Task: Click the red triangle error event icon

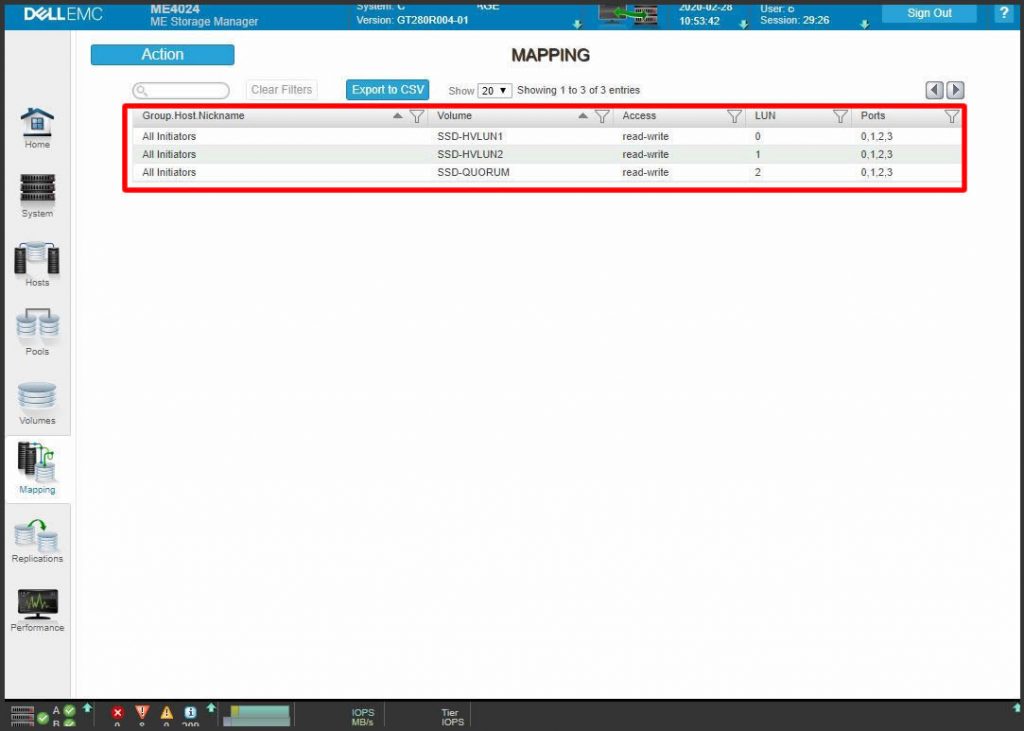Action: click(142, 713)
